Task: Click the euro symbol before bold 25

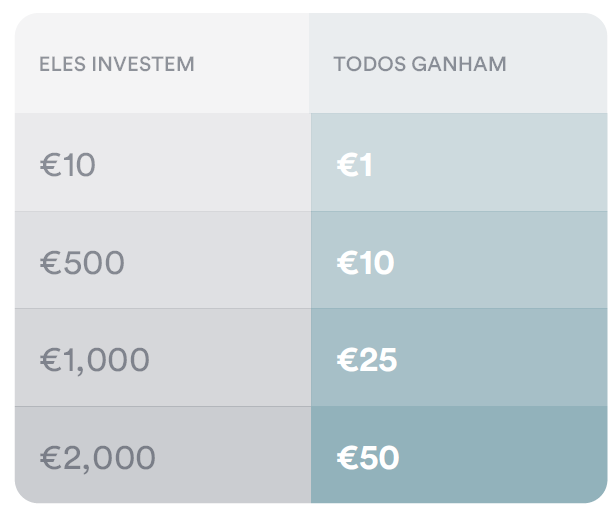Action: 347,360
